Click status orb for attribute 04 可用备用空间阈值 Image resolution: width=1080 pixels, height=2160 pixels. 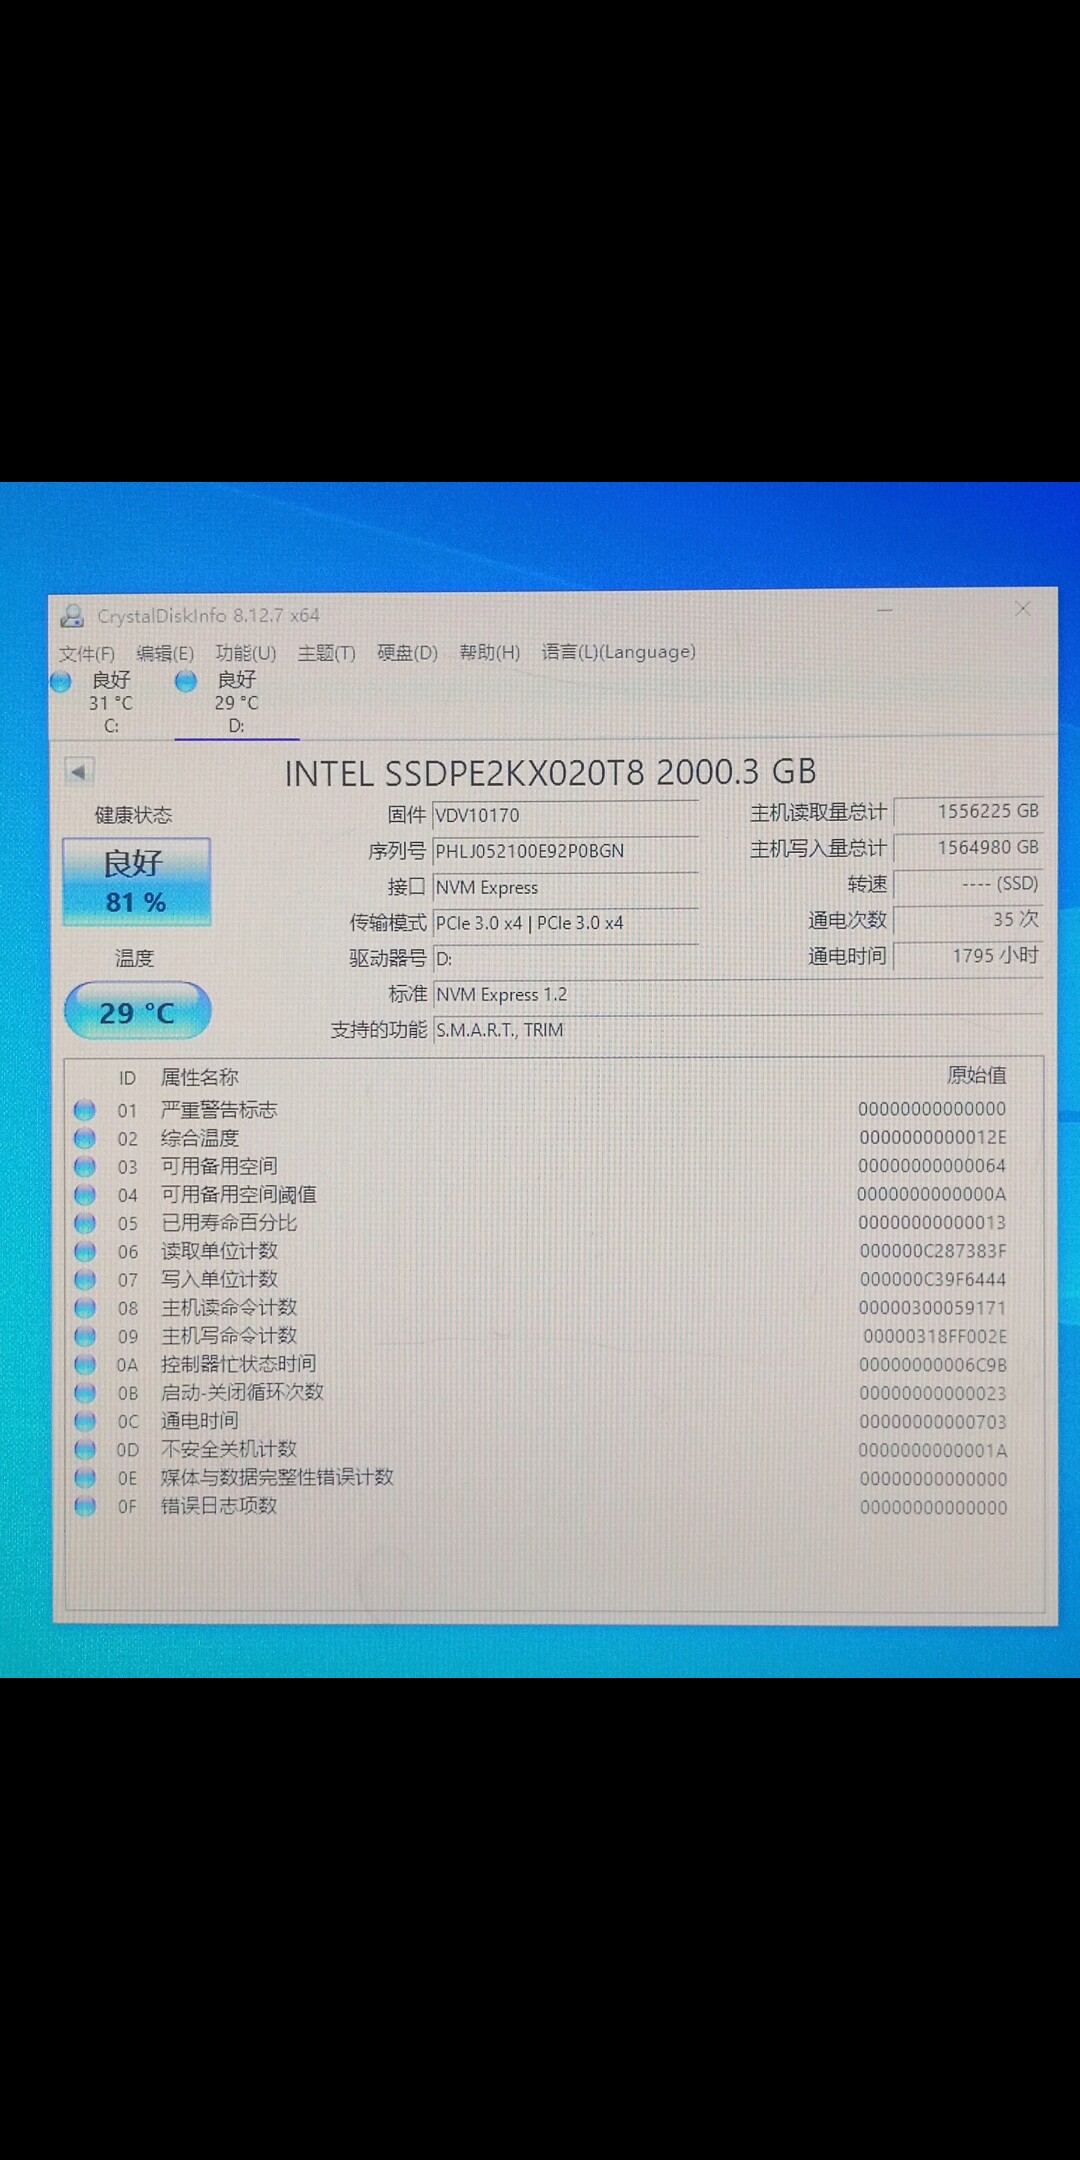pos(85,1195)
